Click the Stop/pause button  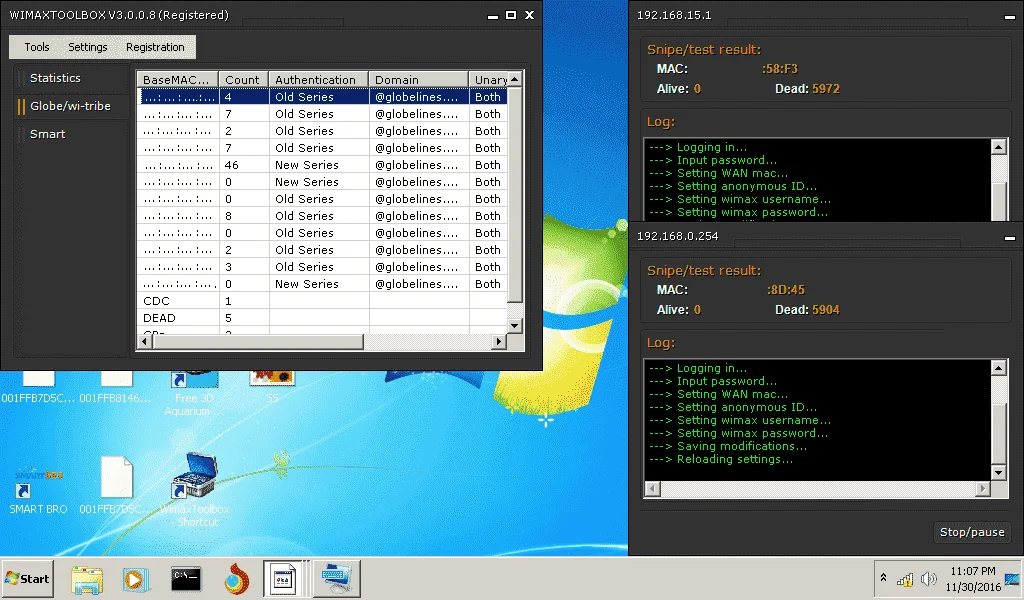972,532
